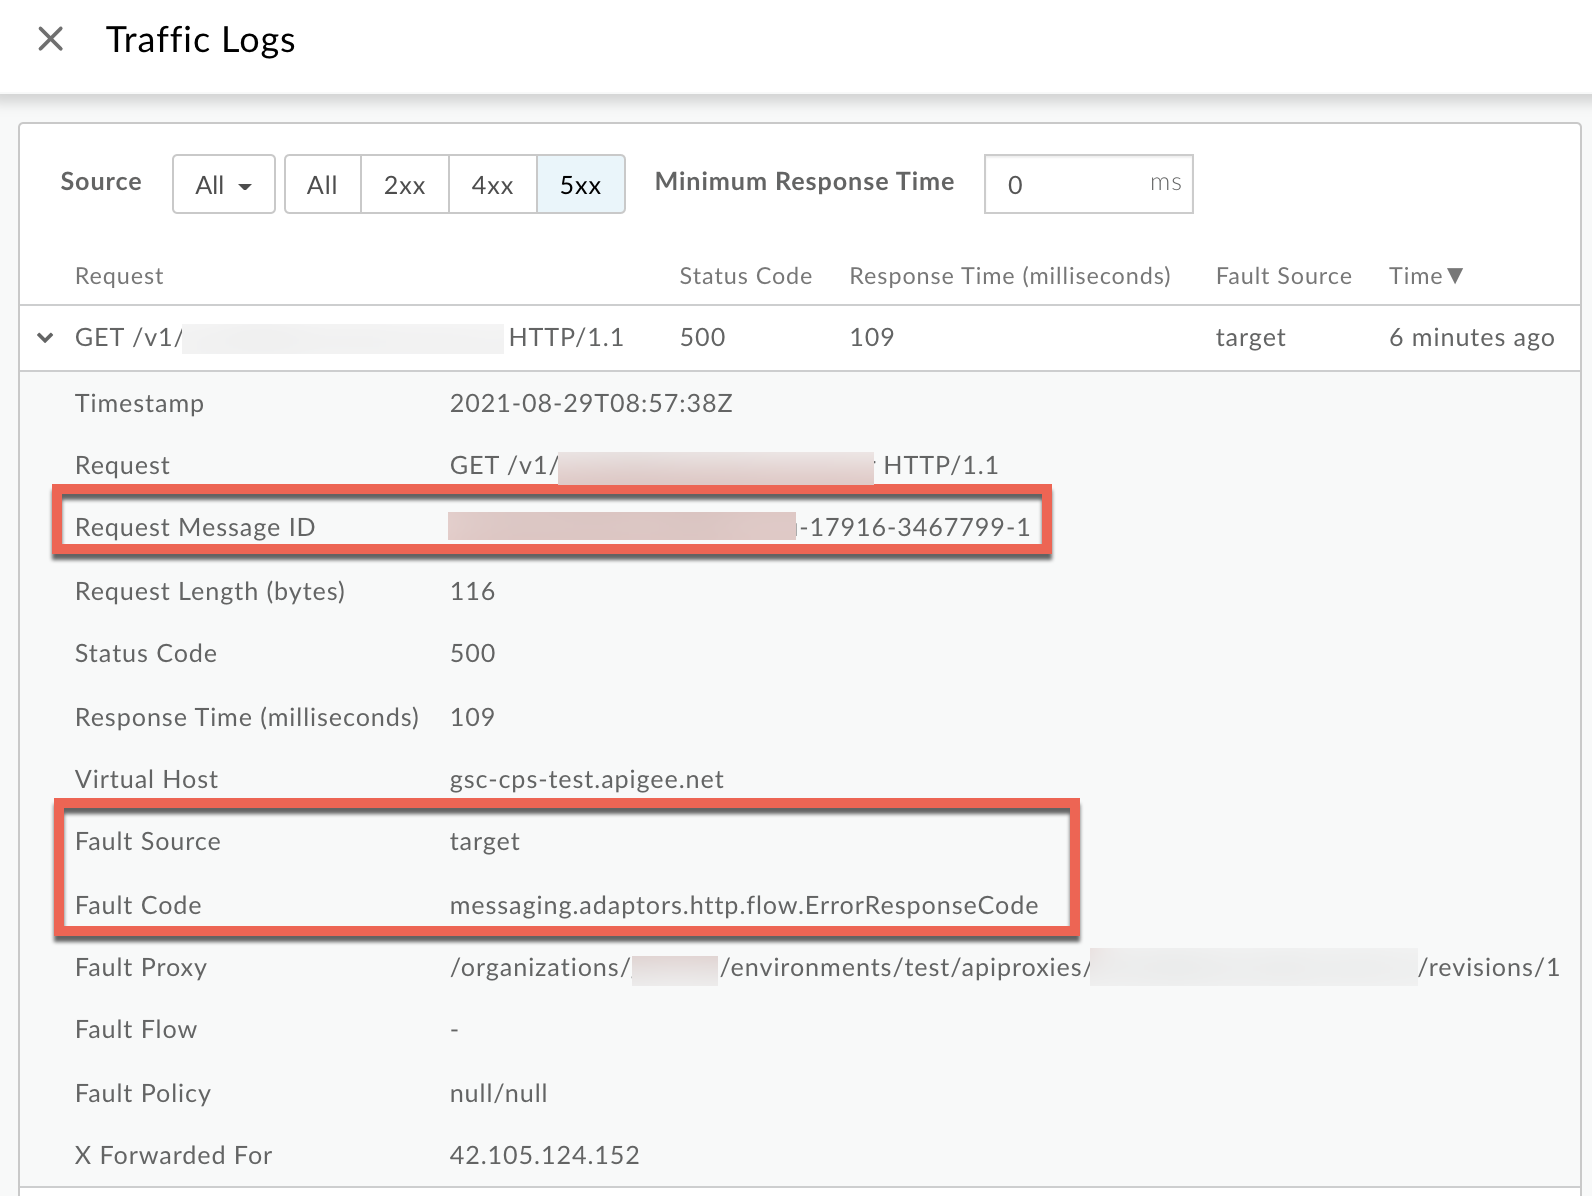This screenshot has height=1196, width=1592.
Task: Click the Request column header
Action: tap(119, 276)
